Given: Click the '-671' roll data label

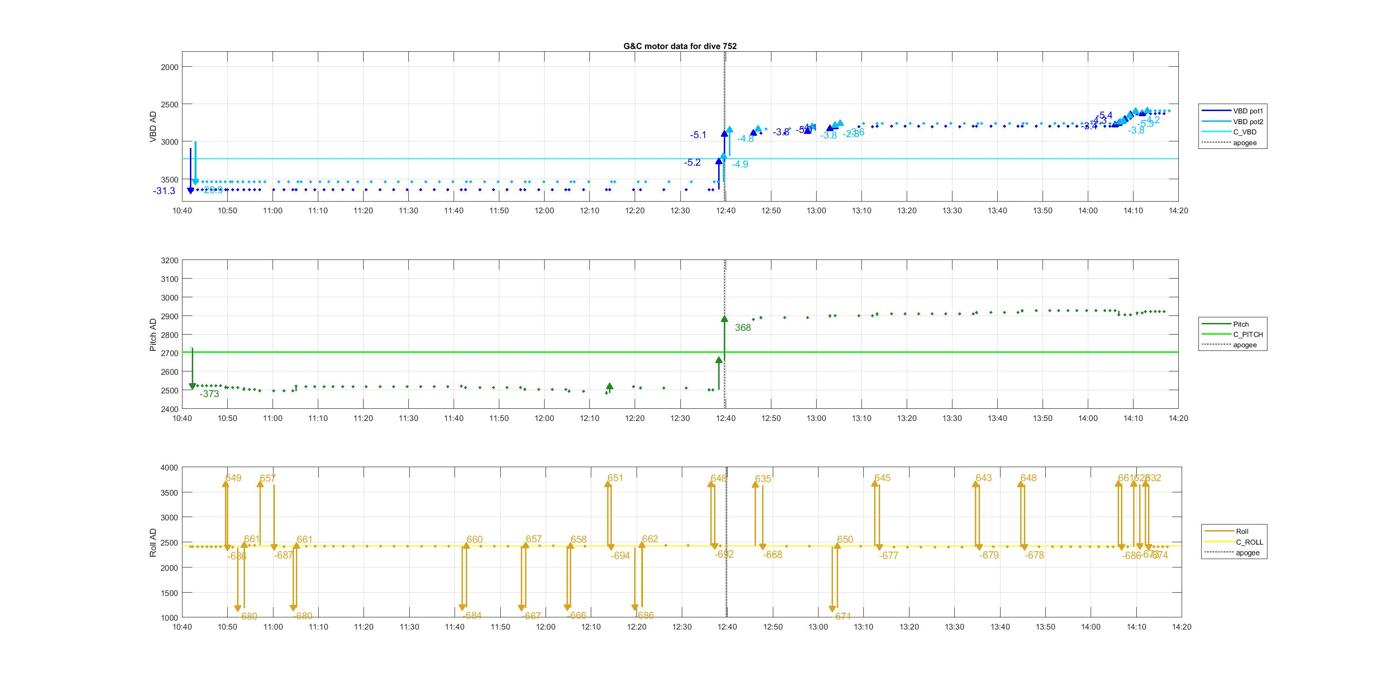Looking at the screenshot, I should click(x=842, y=617).
